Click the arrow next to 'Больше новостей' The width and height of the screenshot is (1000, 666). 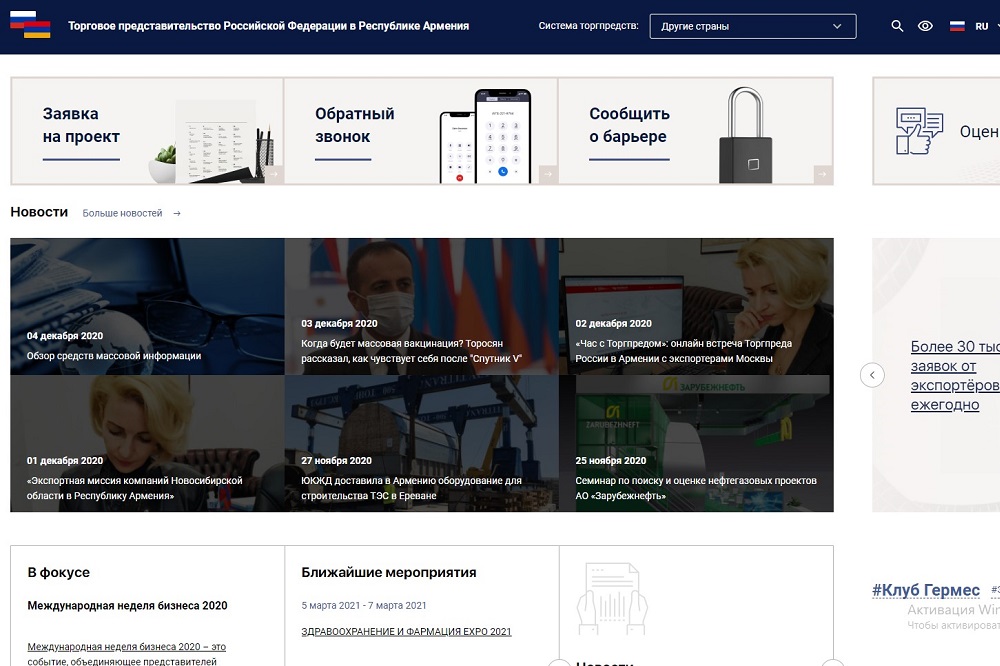[x=177, y=214]
